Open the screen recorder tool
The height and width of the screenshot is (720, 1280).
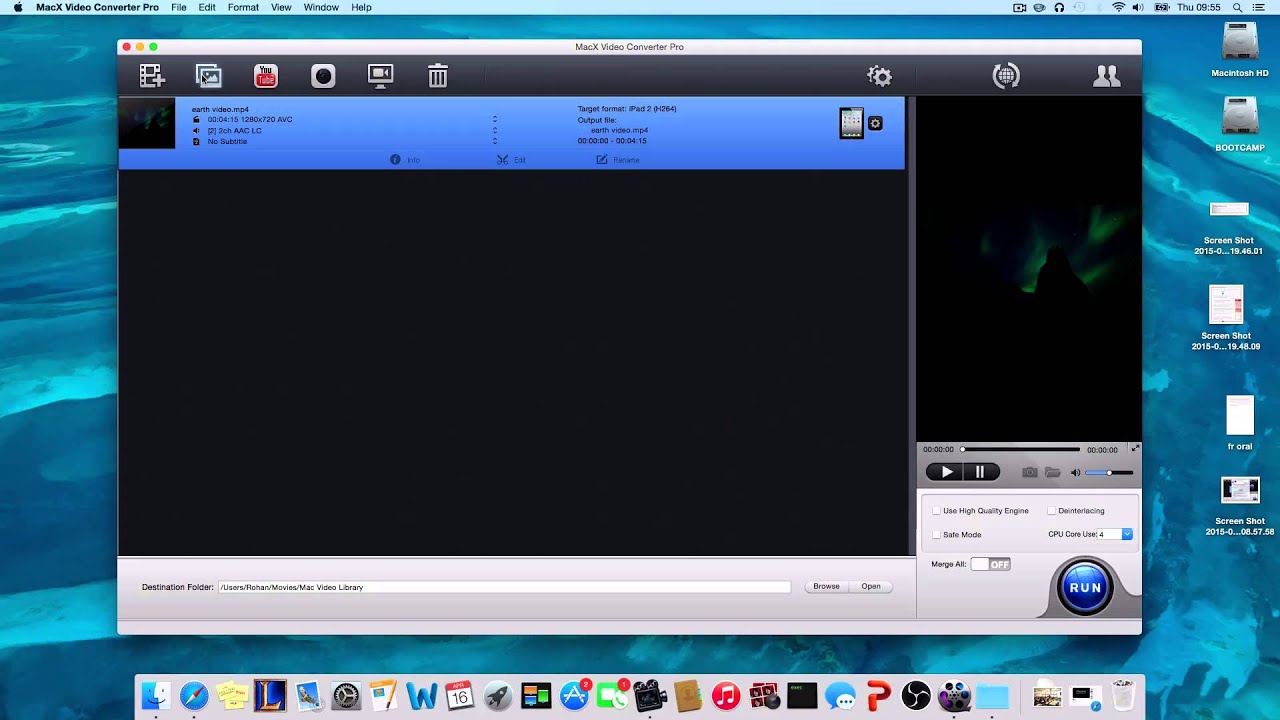(380, 76)
